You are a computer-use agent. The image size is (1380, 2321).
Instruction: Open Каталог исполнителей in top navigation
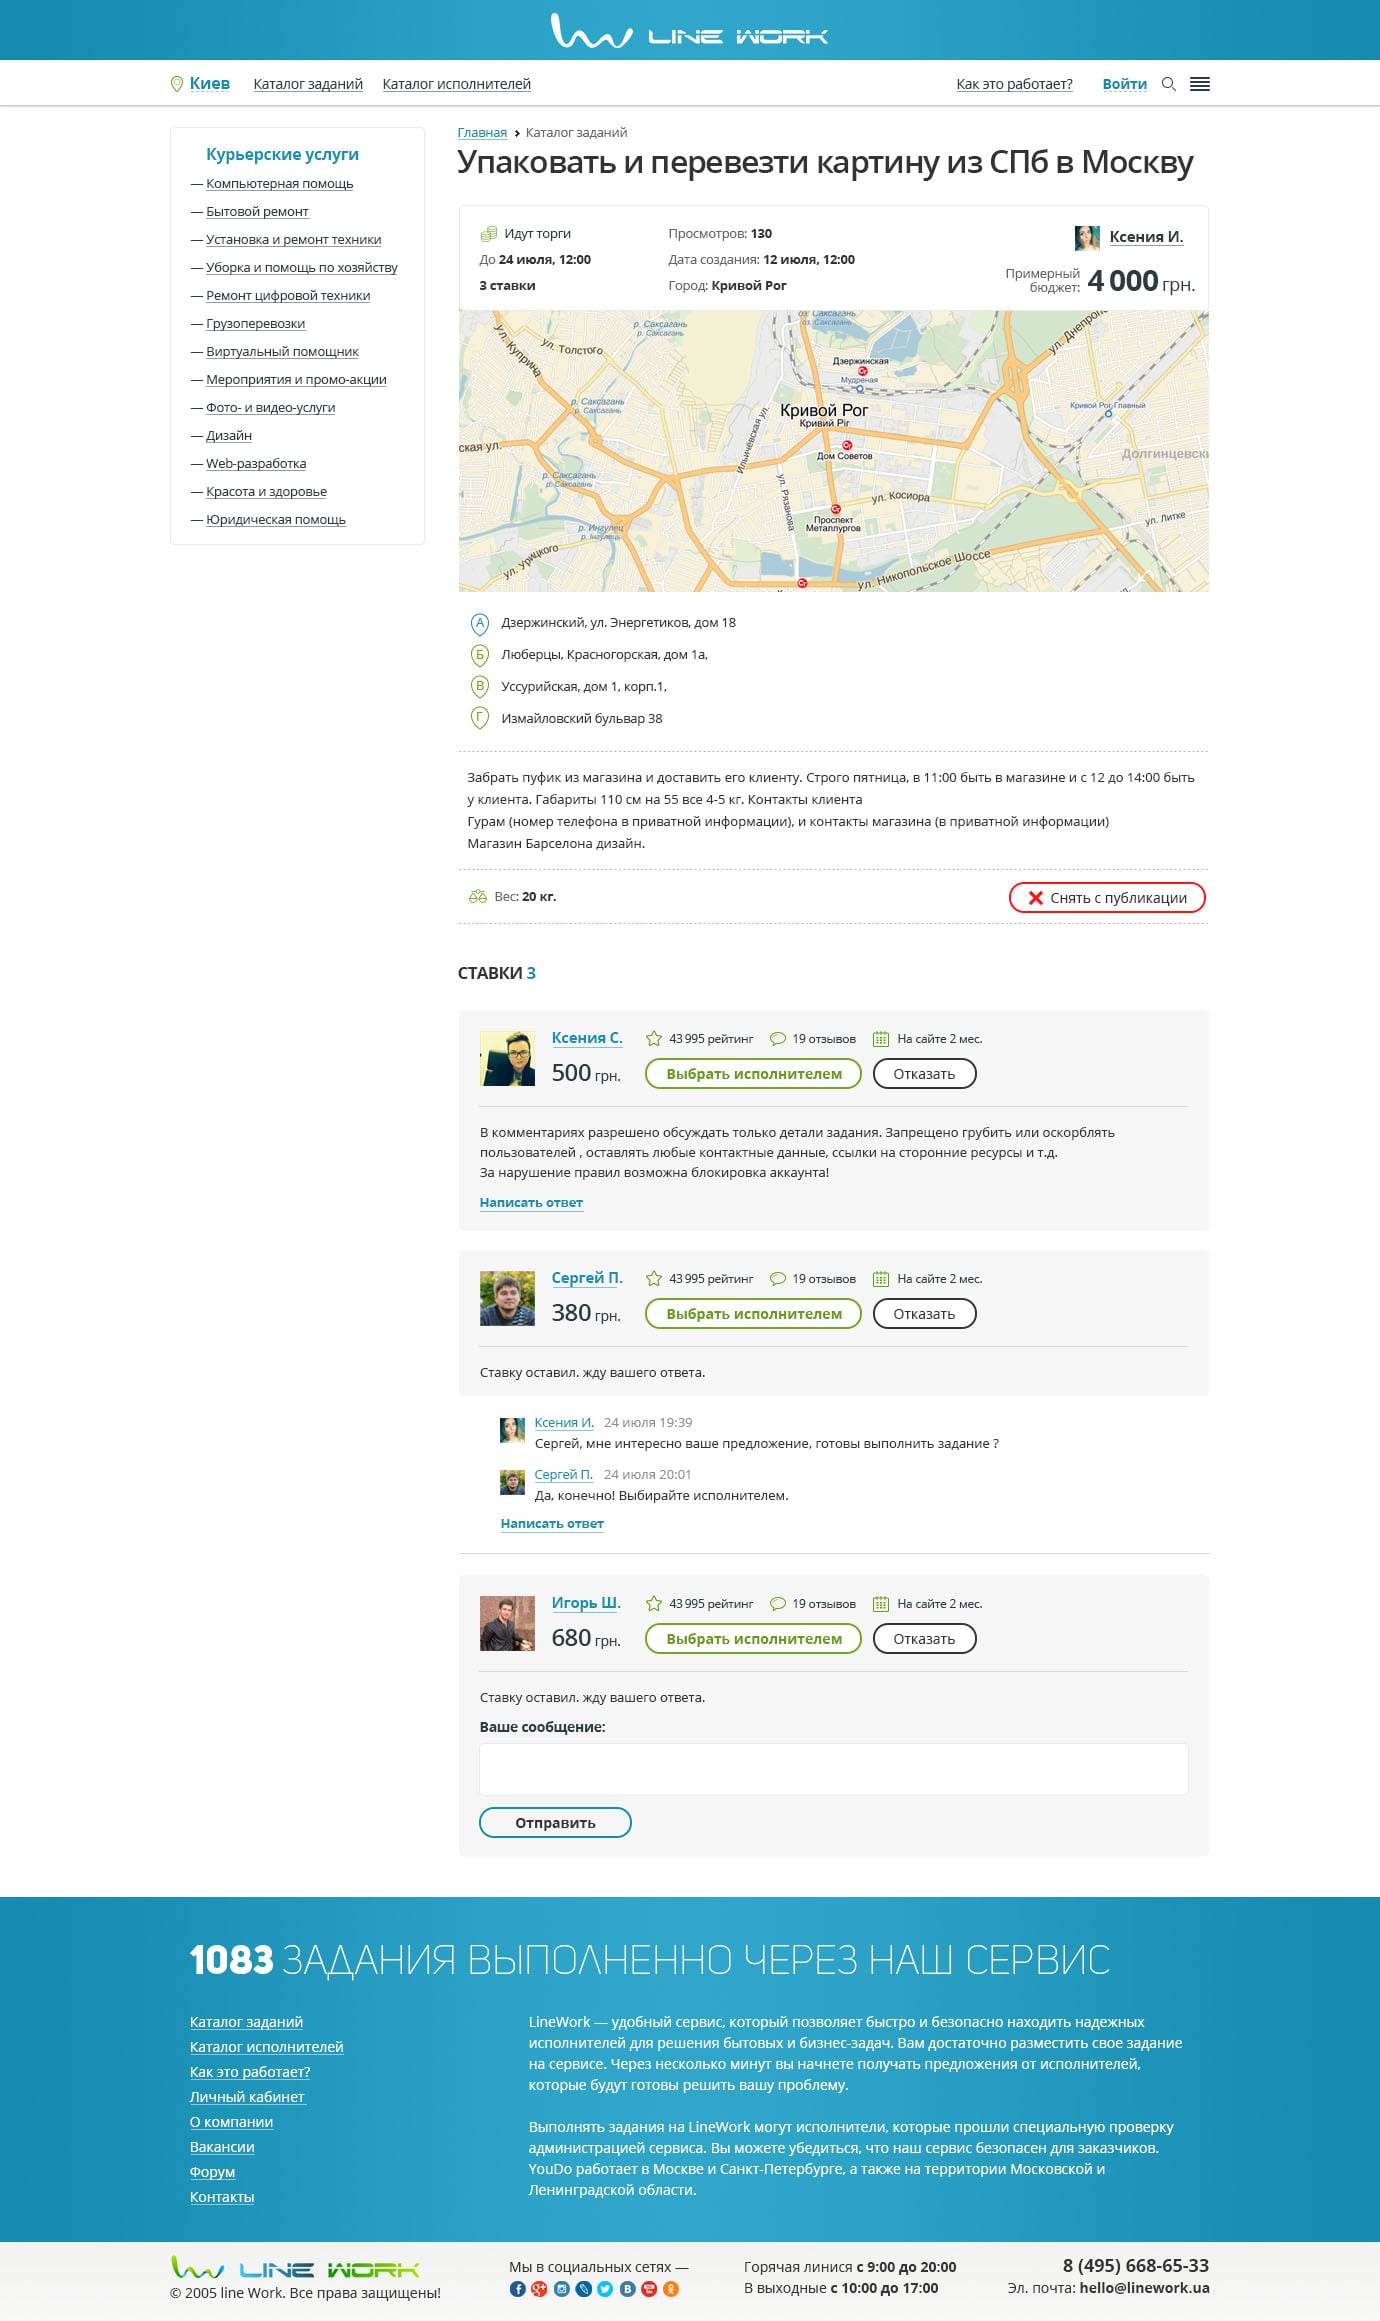[x=456, y=84]
